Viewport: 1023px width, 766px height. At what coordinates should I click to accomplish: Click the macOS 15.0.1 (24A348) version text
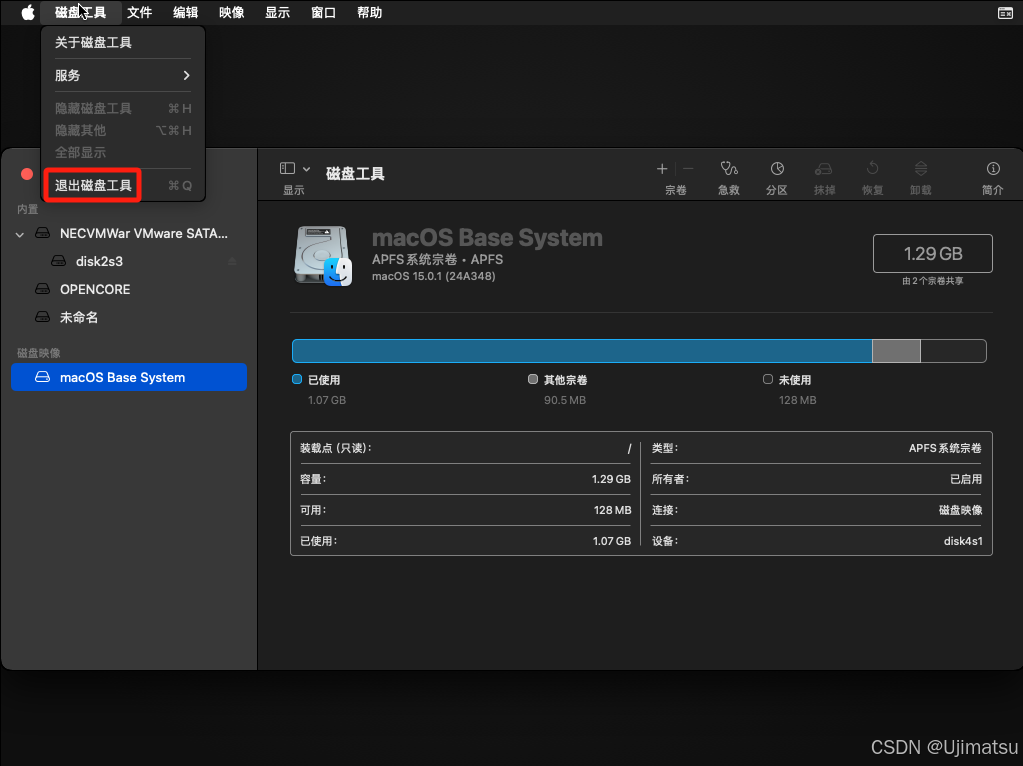click(x=433, y=276)
